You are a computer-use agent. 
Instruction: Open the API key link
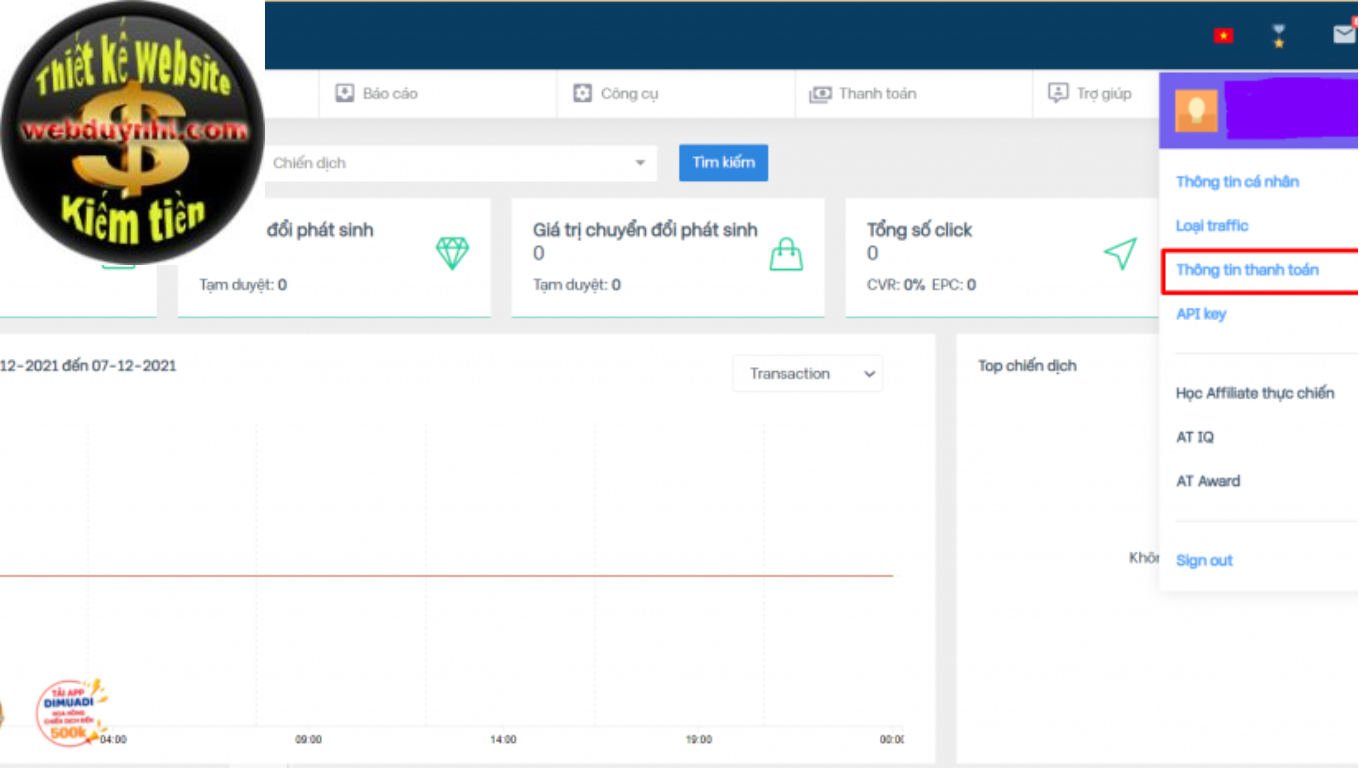1201,314
